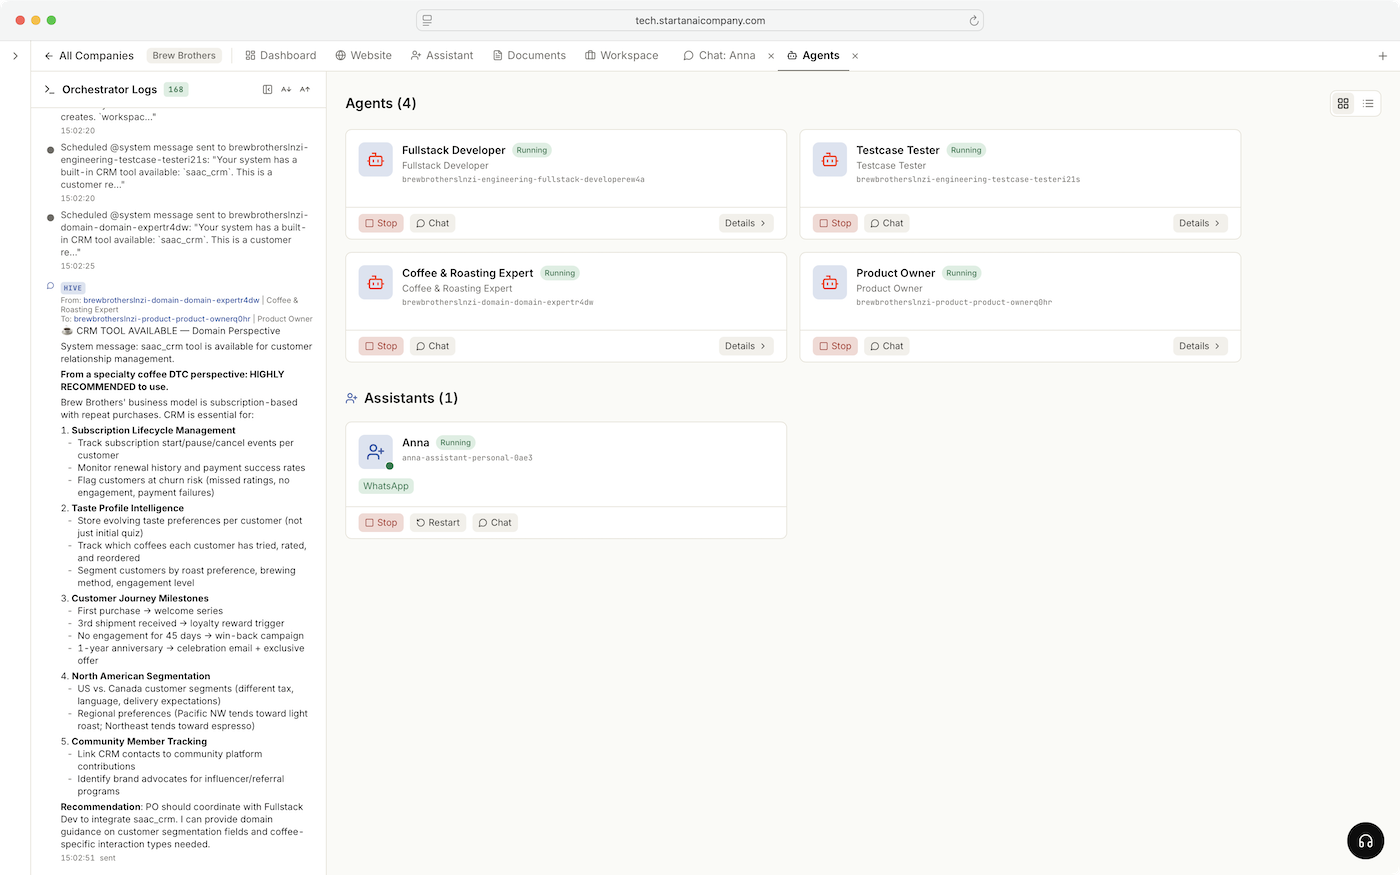1400x875 pixels.
Task: Switch to the Assistant tab
Action: (442, 56)
